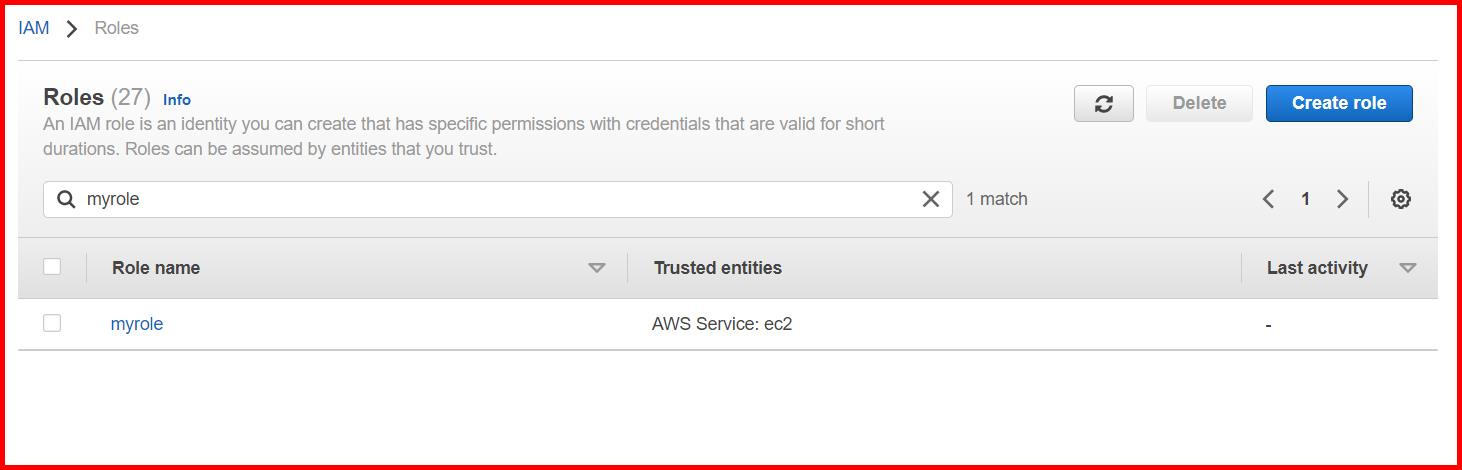1462x470 pixels.
Task: Check the box next to myrole
Action: [52, 323]
